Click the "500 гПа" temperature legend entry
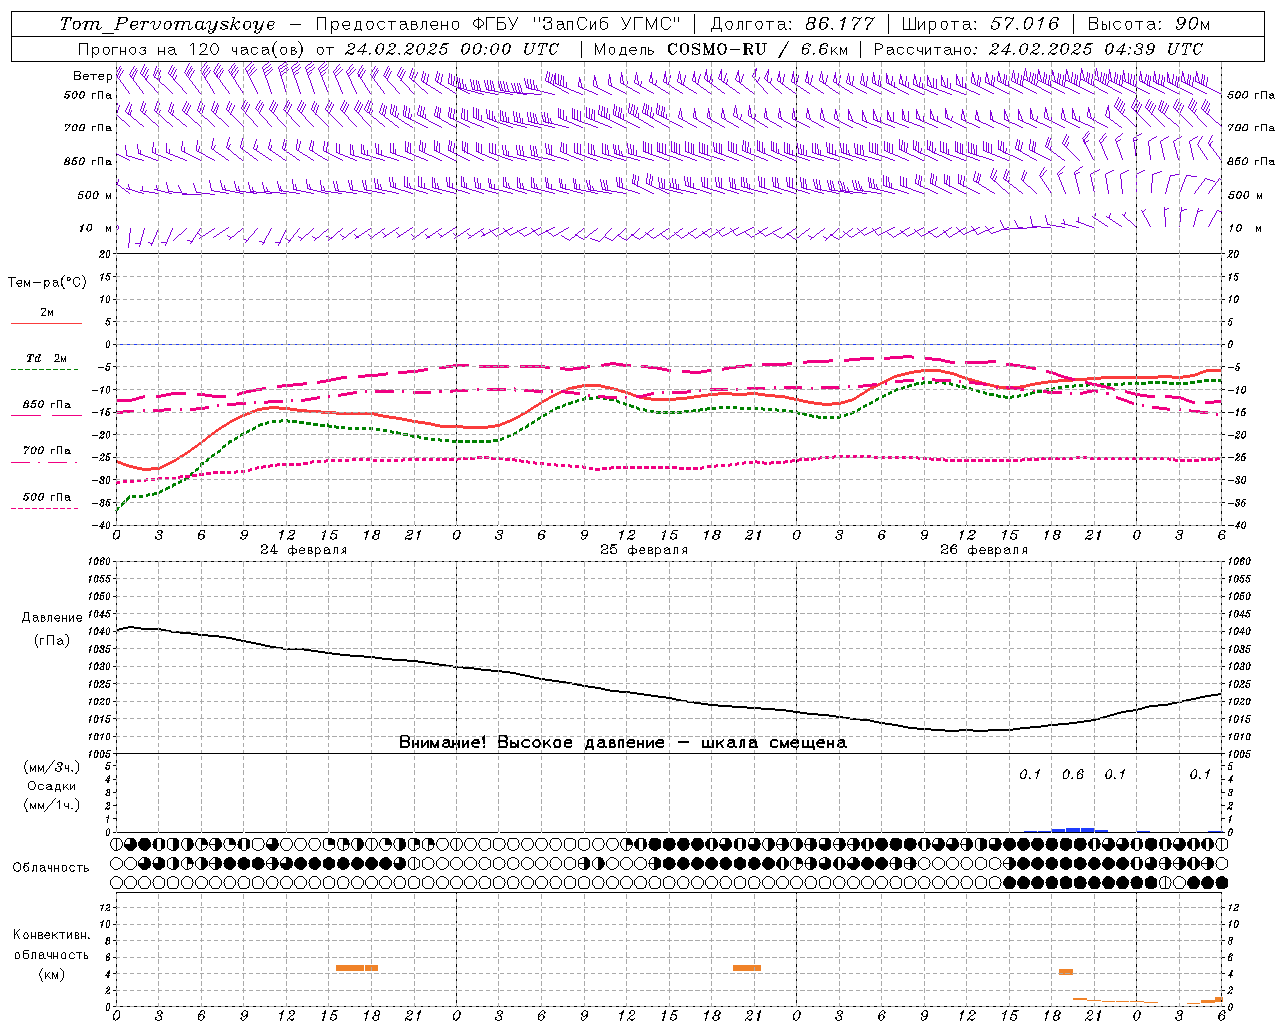This screenshot has width=1280, height=1024. (47, 497)
